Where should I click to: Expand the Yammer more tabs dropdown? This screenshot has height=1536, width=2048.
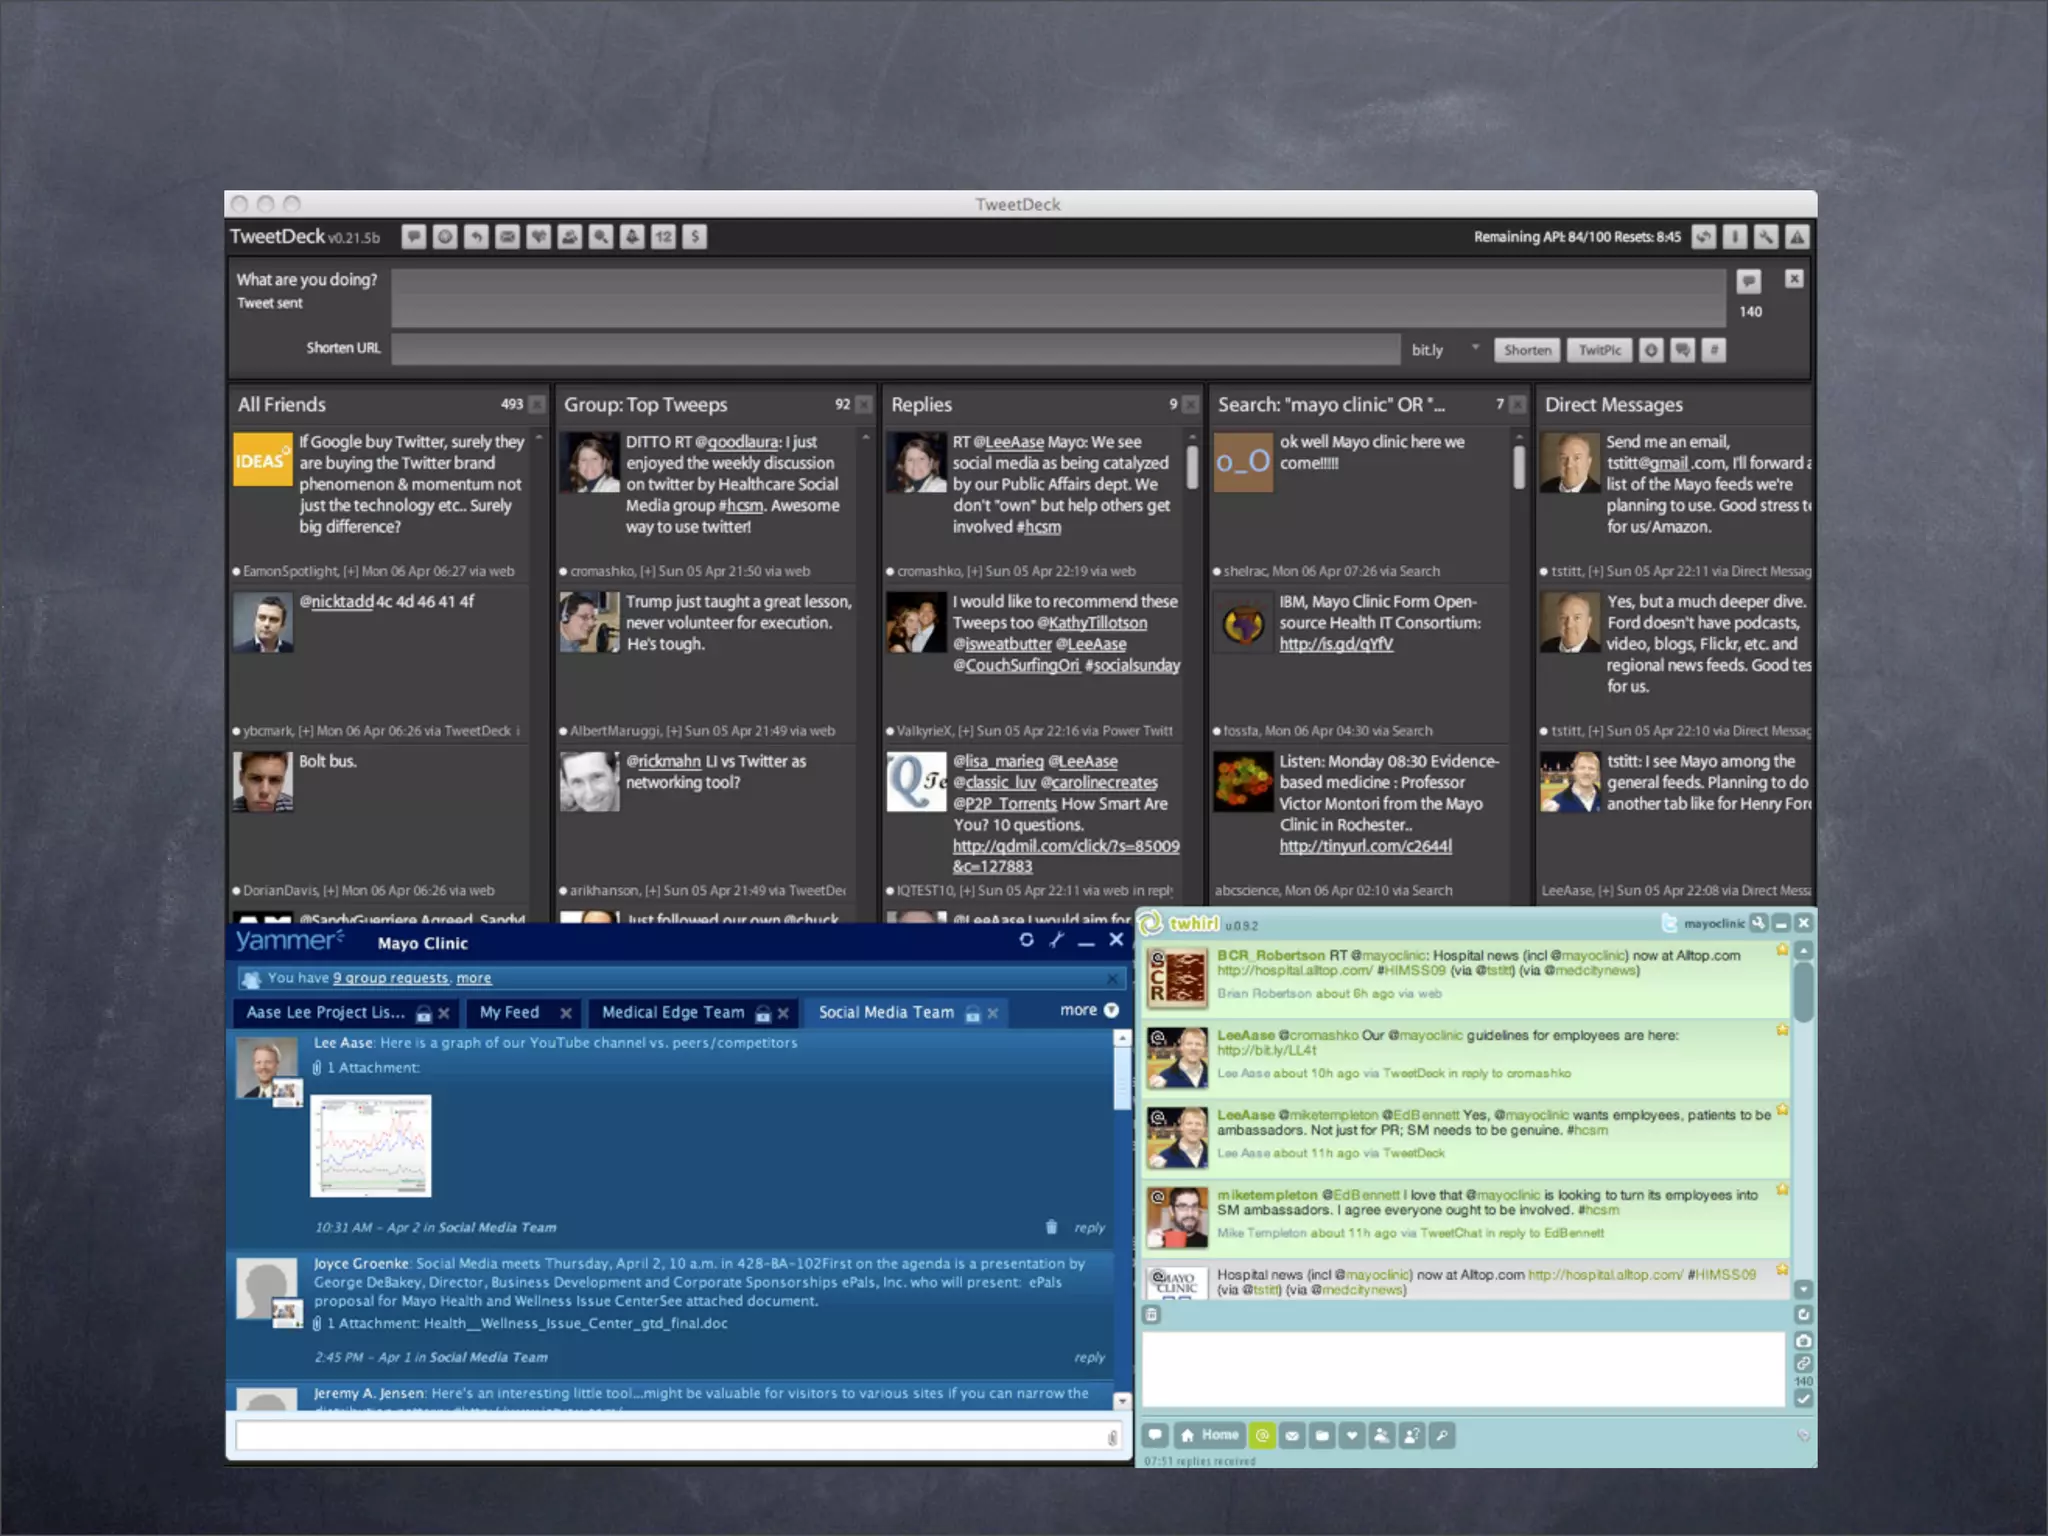point(1089,1011)
